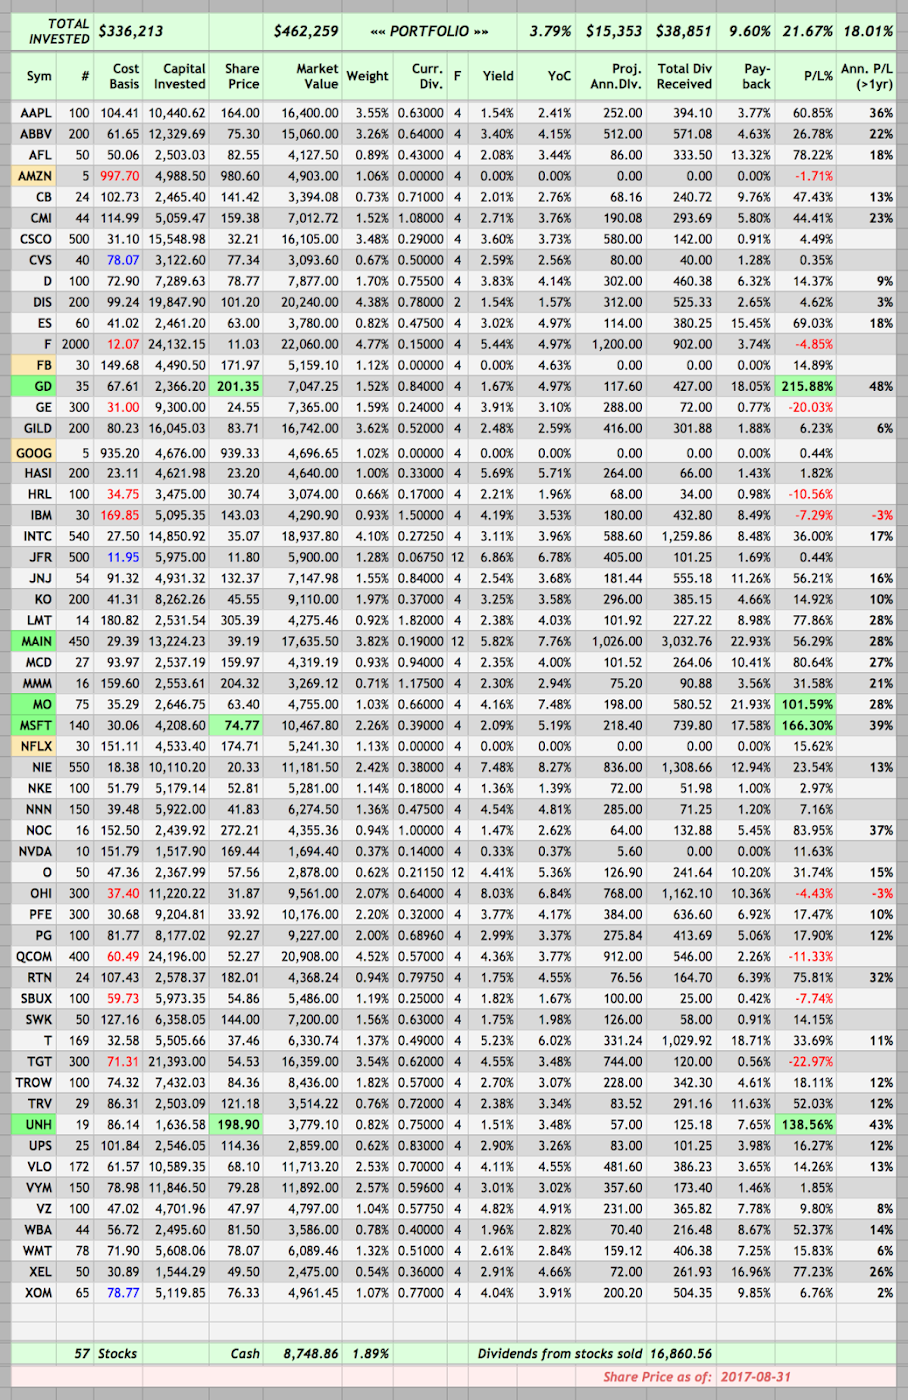Select the NFLX symbol cell
908x1400 pixels.
click(x=36, y=746)
